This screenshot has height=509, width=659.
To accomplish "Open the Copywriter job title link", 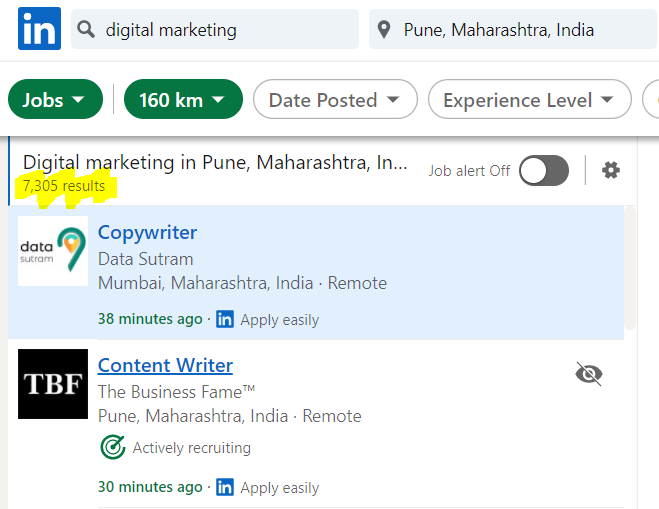I will point(148,232).
